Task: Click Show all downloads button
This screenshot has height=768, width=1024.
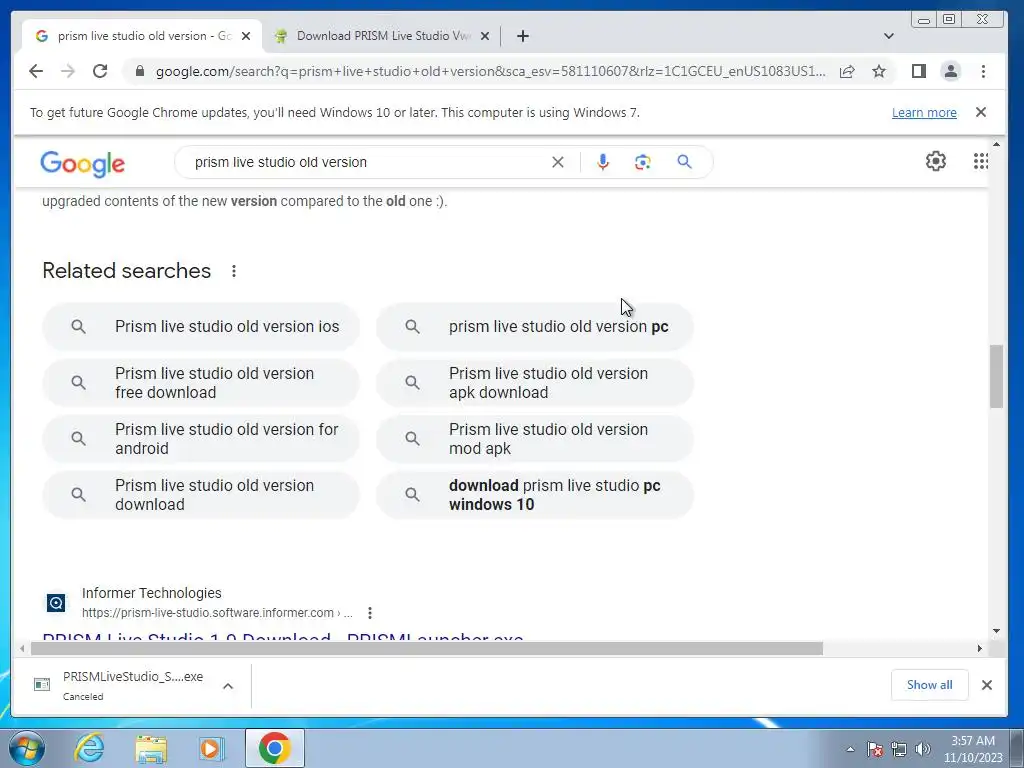Action: tap(929, 685)
